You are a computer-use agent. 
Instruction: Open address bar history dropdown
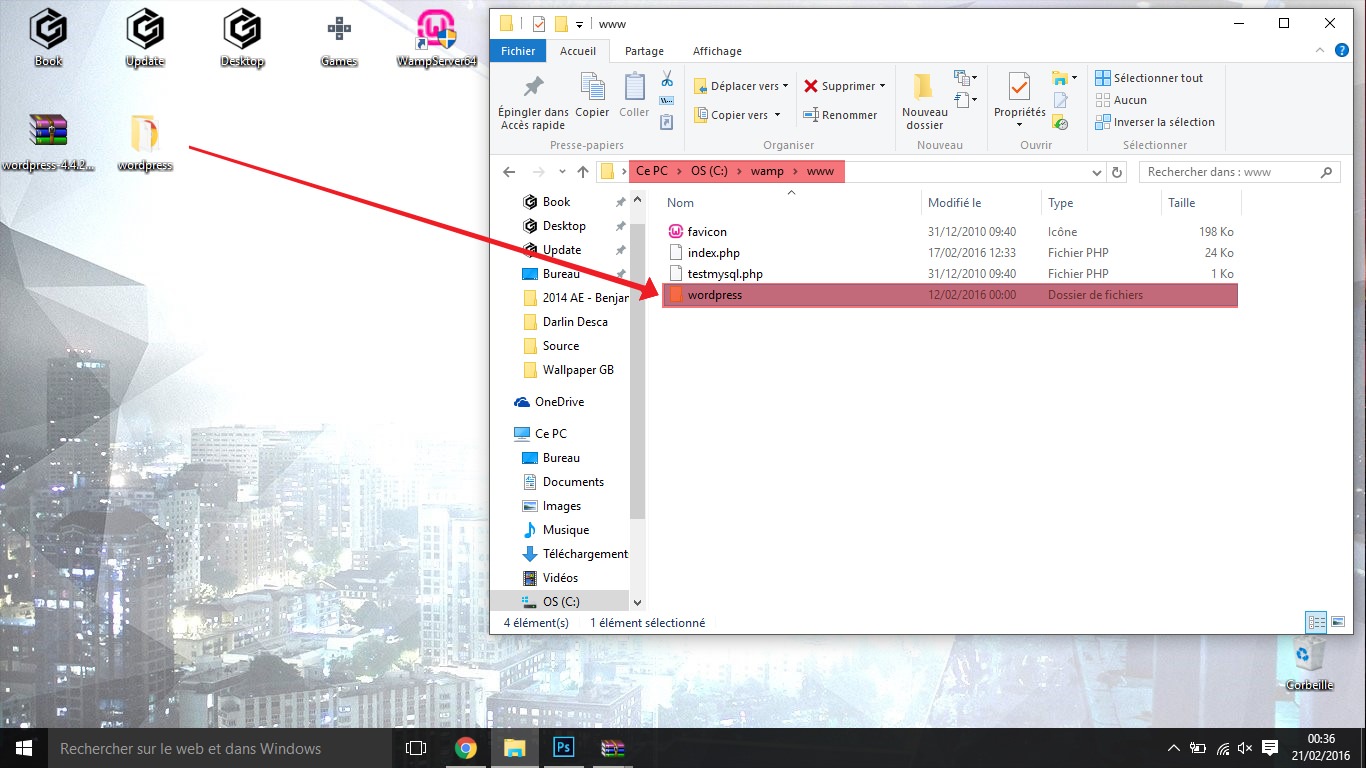(1097, 172)
